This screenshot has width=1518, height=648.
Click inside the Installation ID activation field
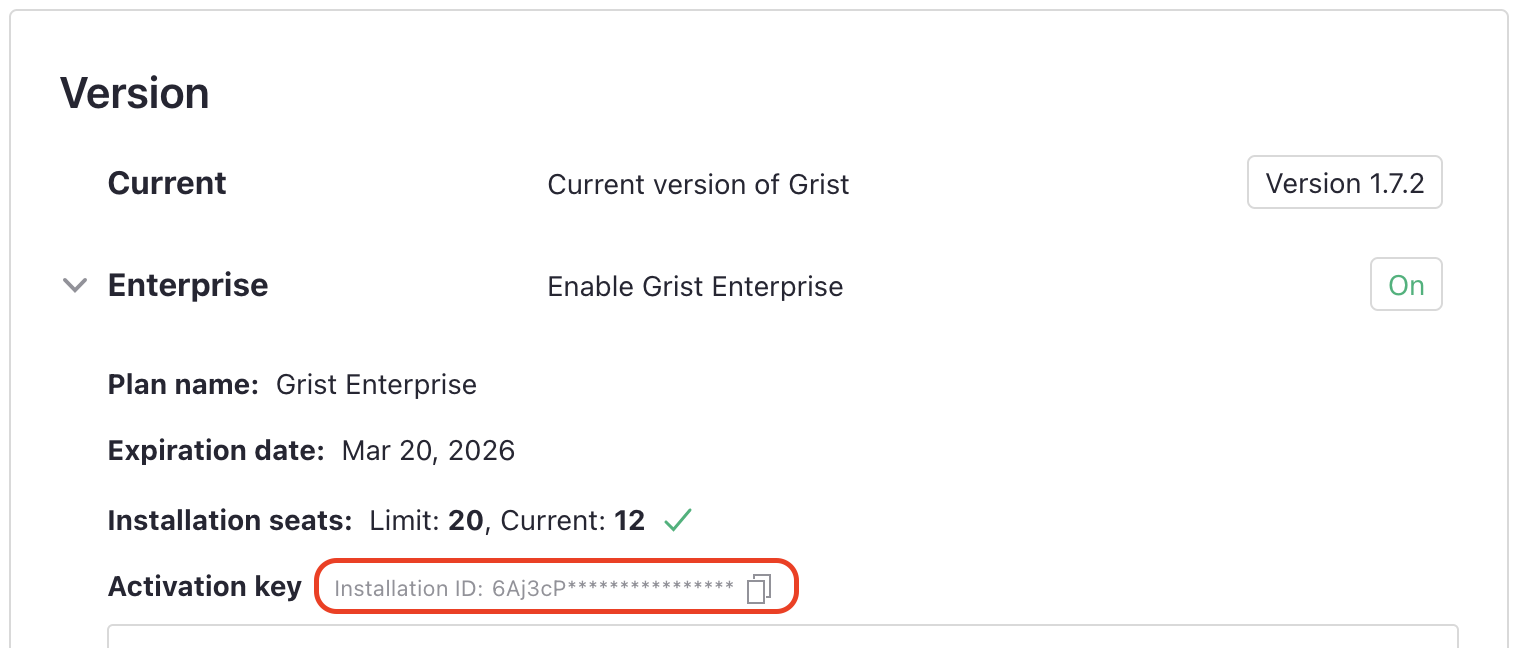[530, 588]
